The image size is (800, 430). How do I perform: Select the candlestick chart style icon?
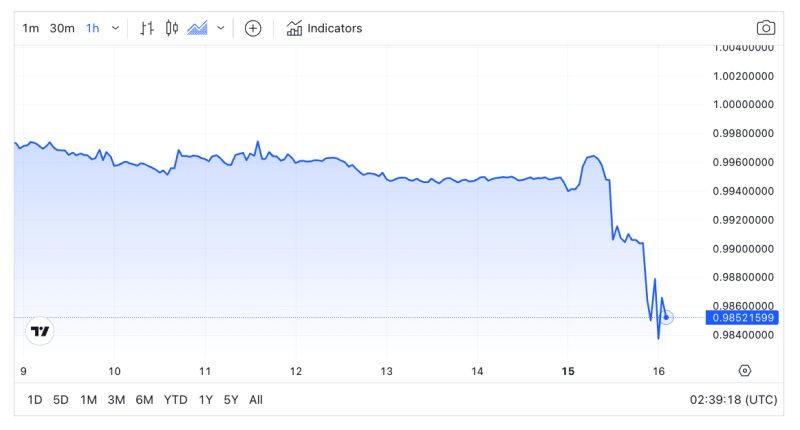(171, 28)
